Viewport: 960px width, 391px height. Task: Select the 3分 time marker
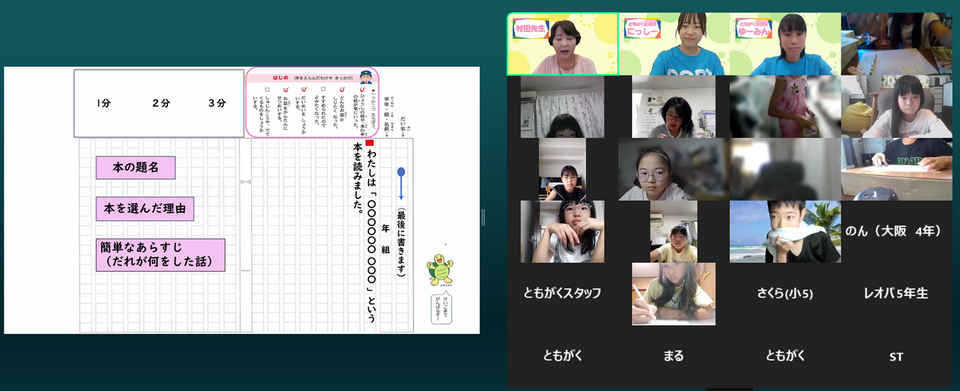pos(217,103)
